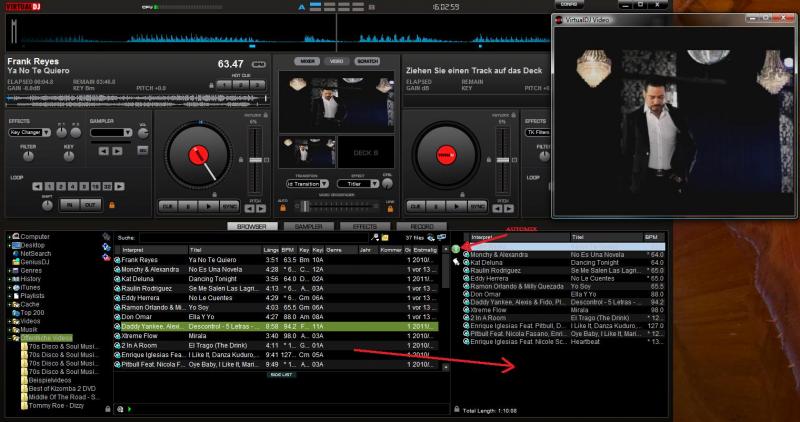800x422 pixels.
Task: Sync the left deck tempo with SYNC
Action: coord(229,207)
